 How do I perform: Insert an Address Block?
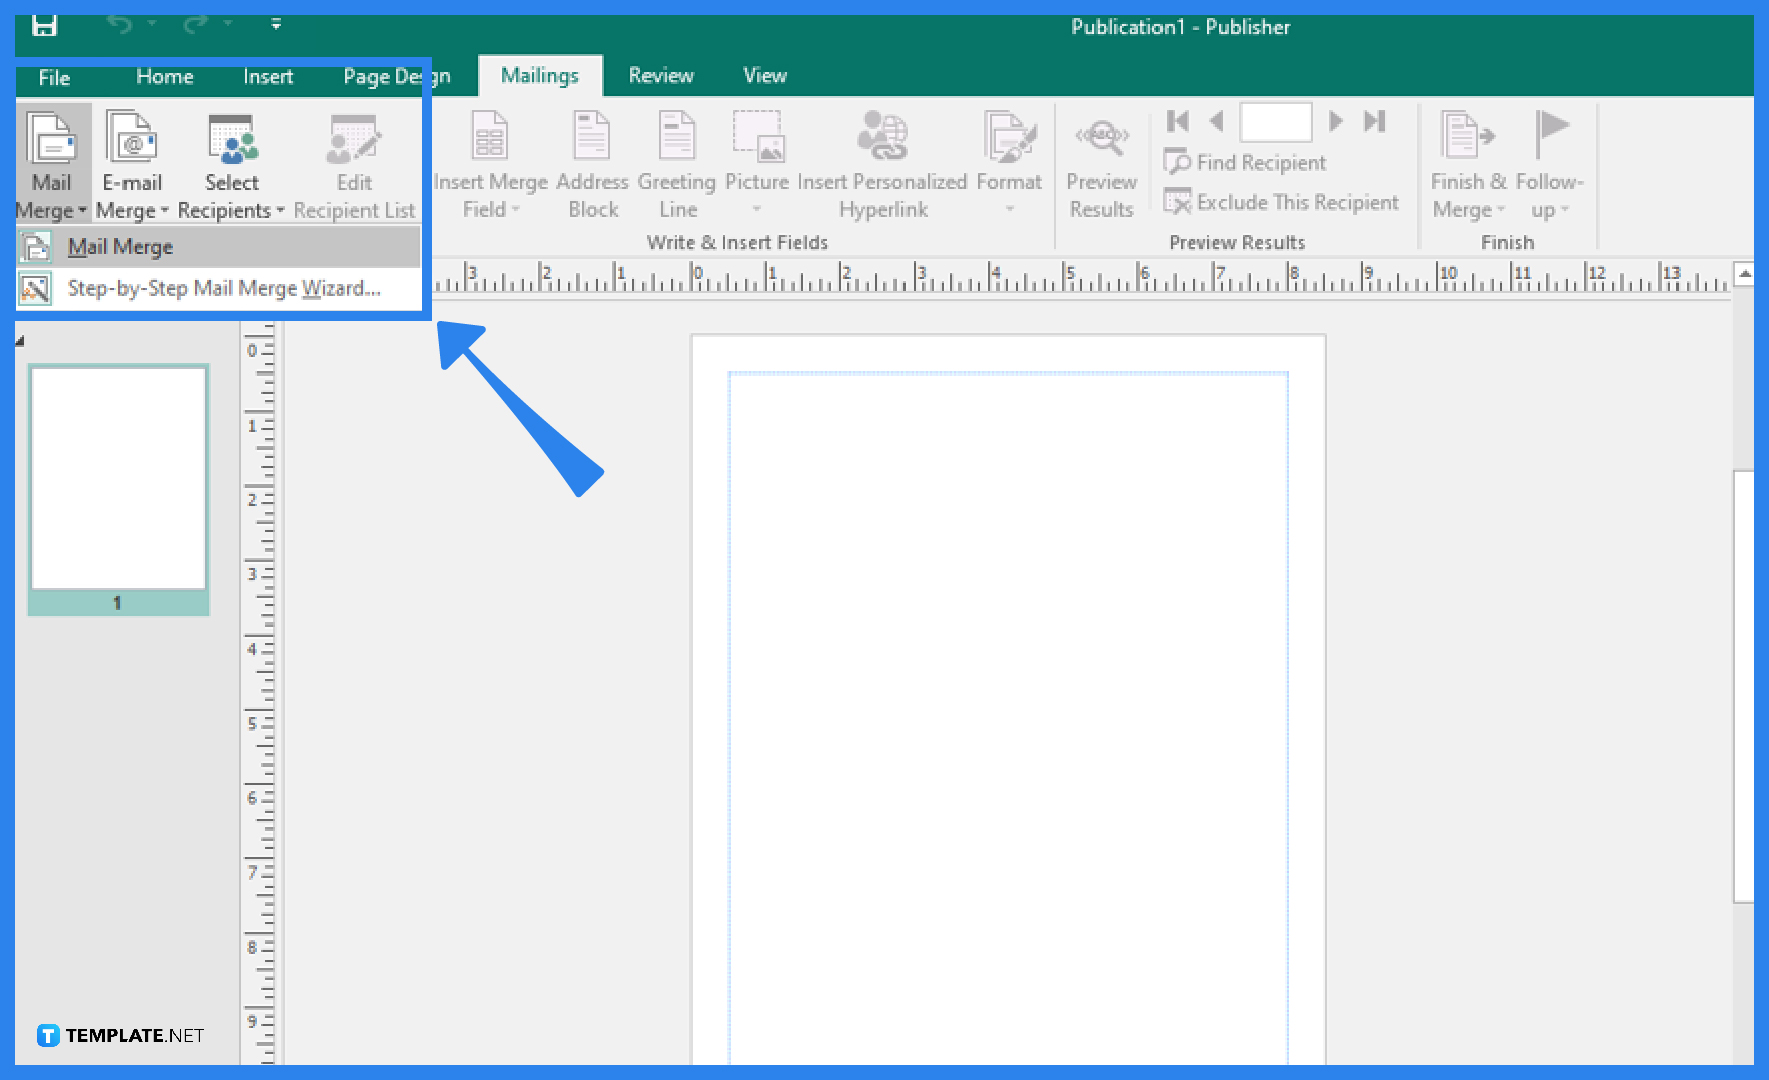coord(592,163)
